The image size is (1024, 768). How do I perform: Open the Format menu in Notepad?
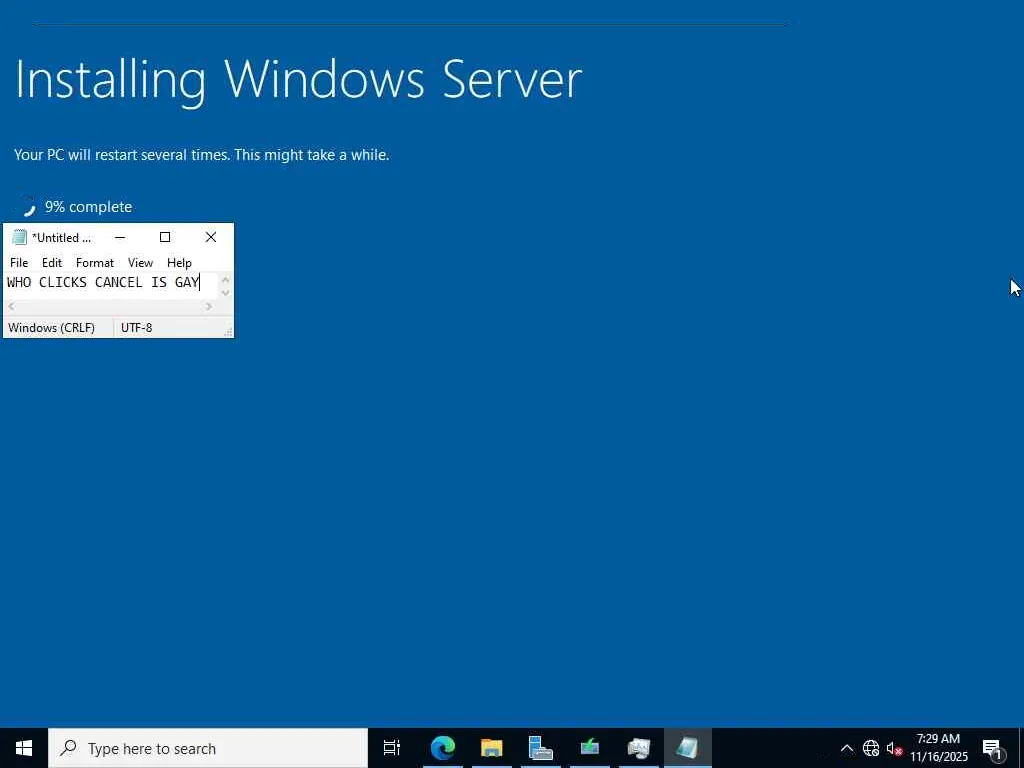click(x=95, y=263)
